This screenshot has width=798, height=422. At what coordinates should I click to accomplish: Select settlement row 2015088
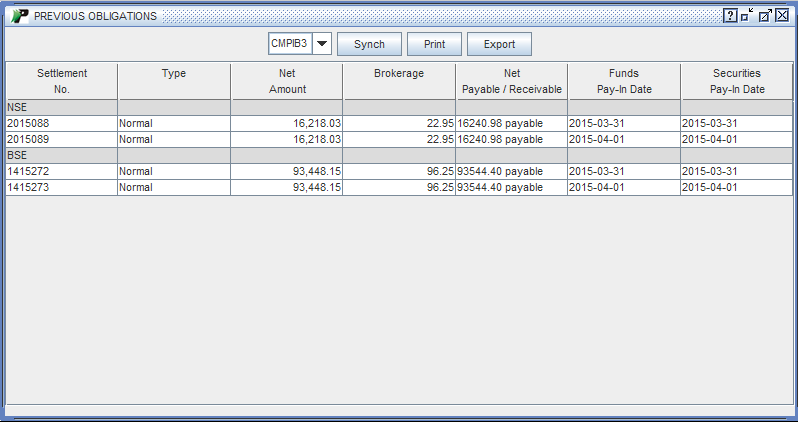click(62, 123)
